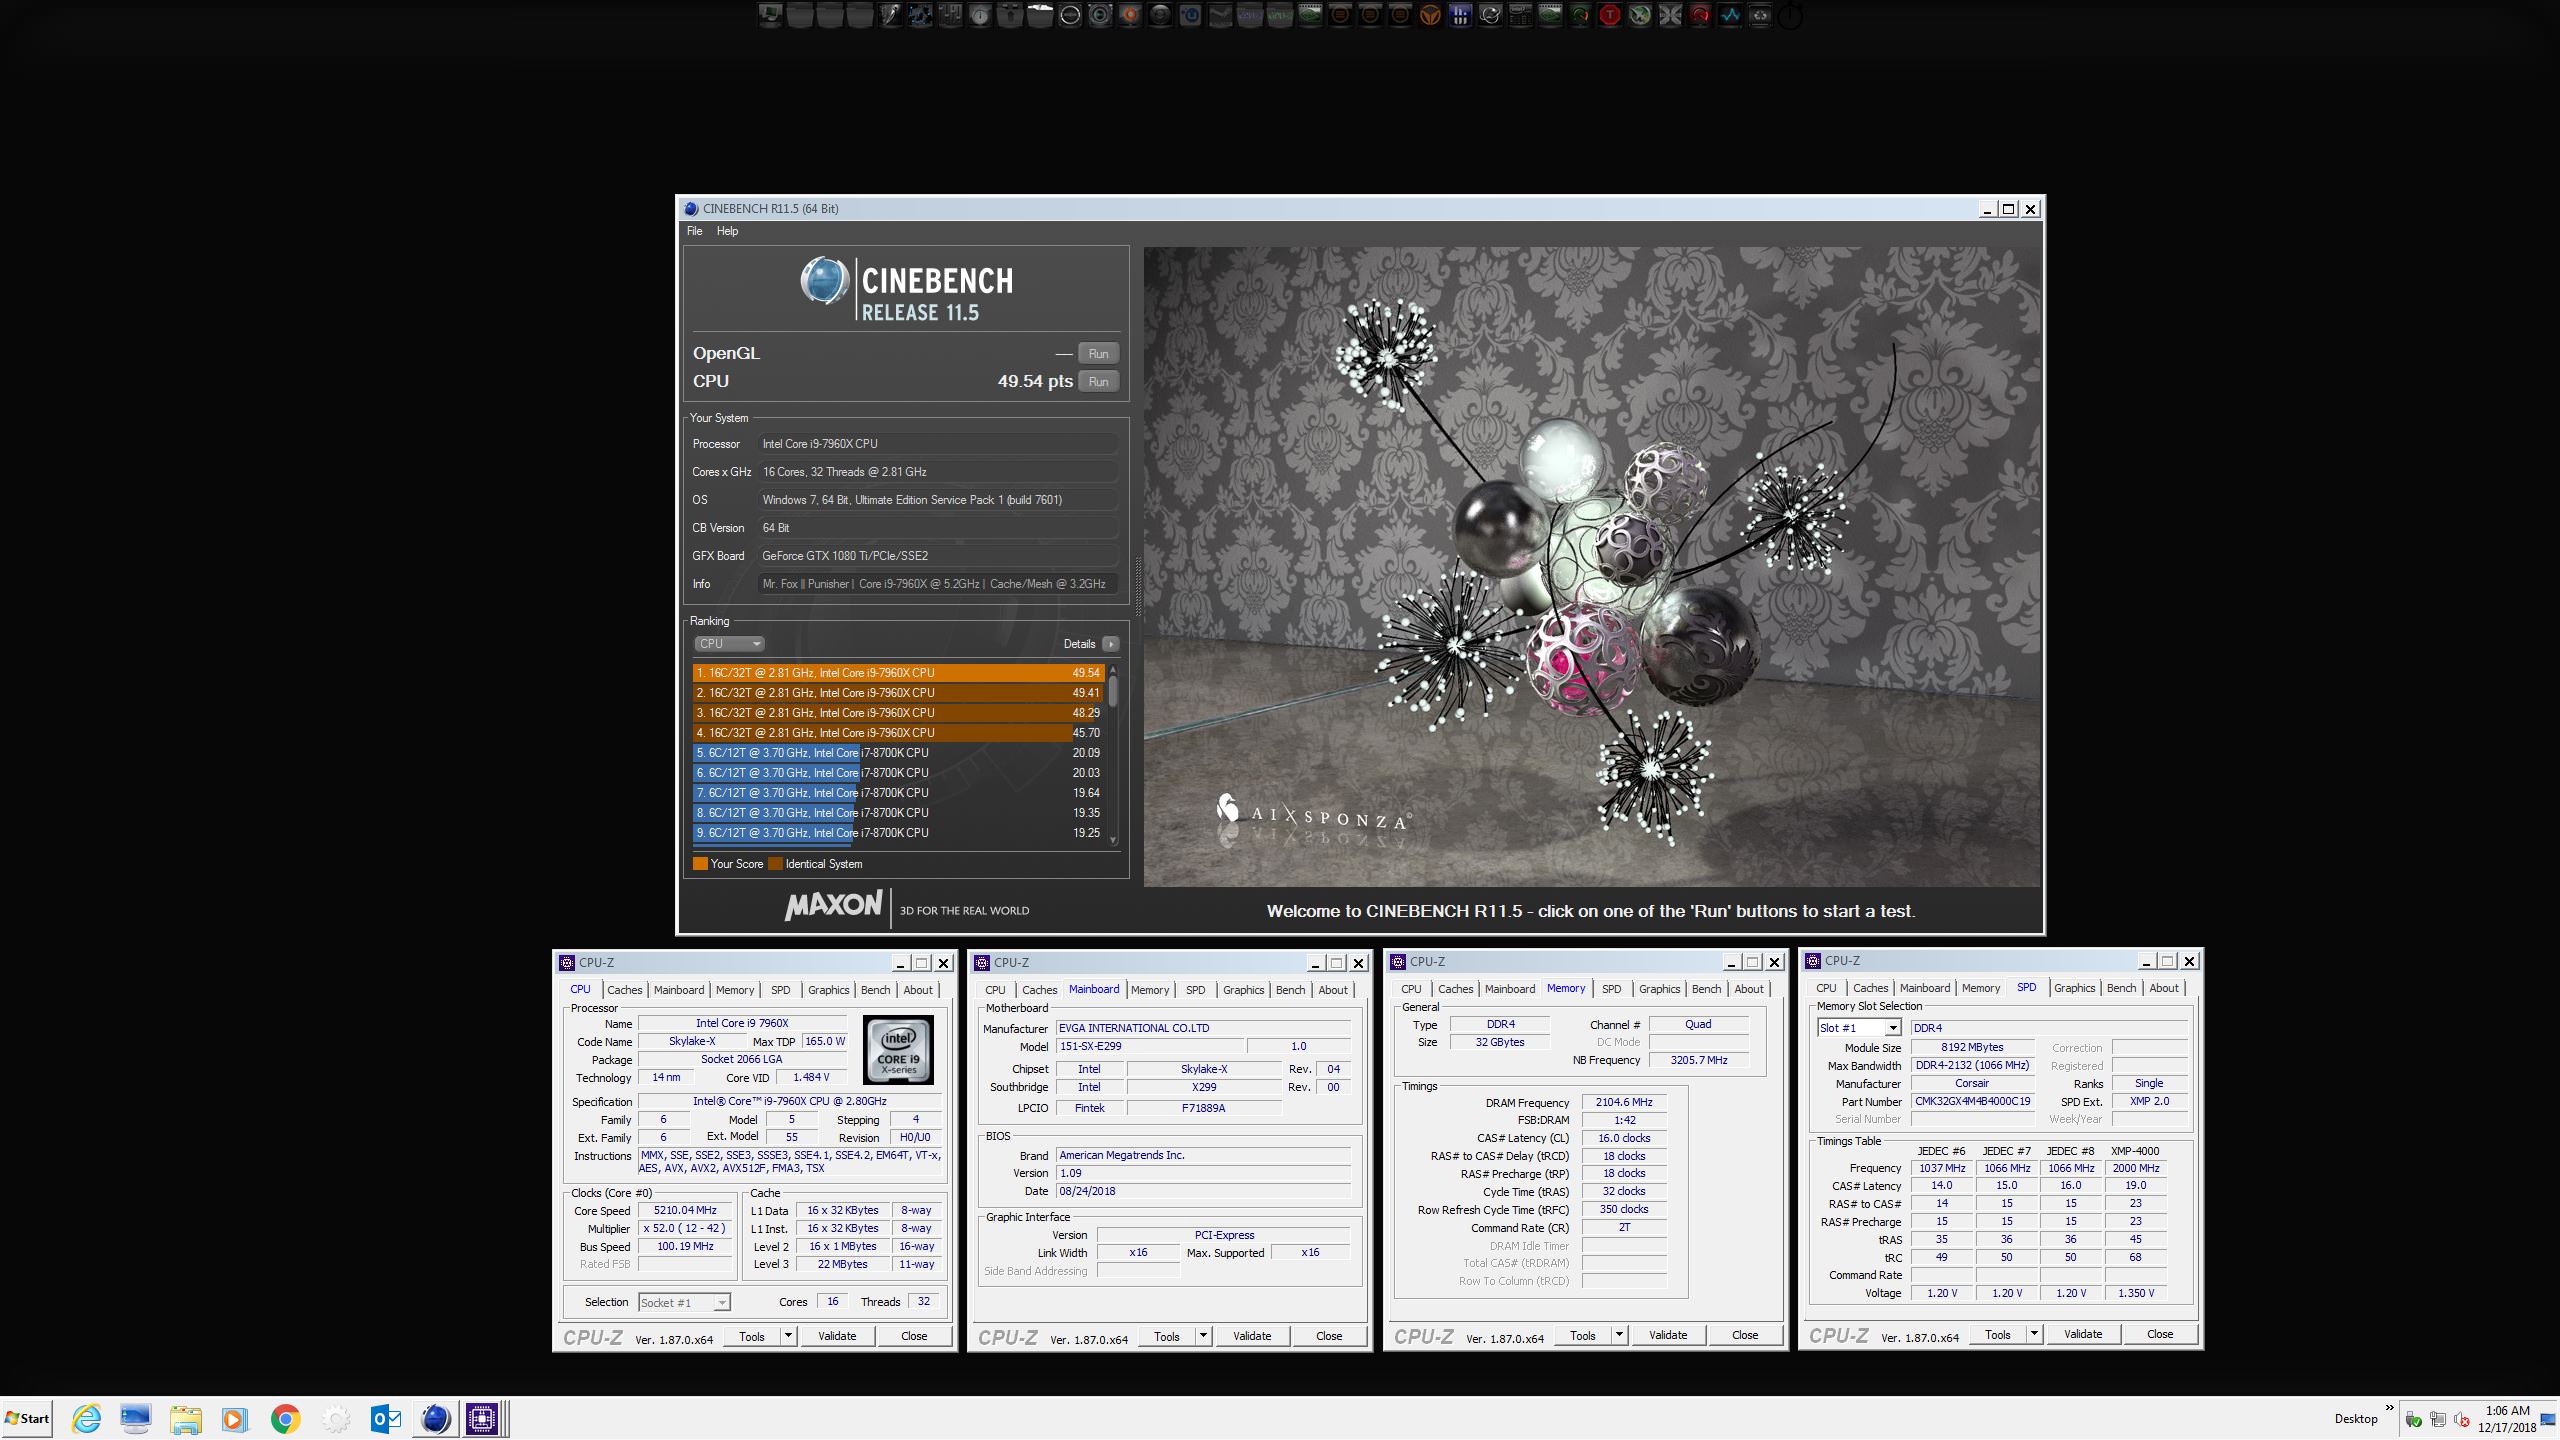The height and width of the screenshot is (1440, 2560).
Task: Open Outlook from the taskbar
Action: point(386,1418)
